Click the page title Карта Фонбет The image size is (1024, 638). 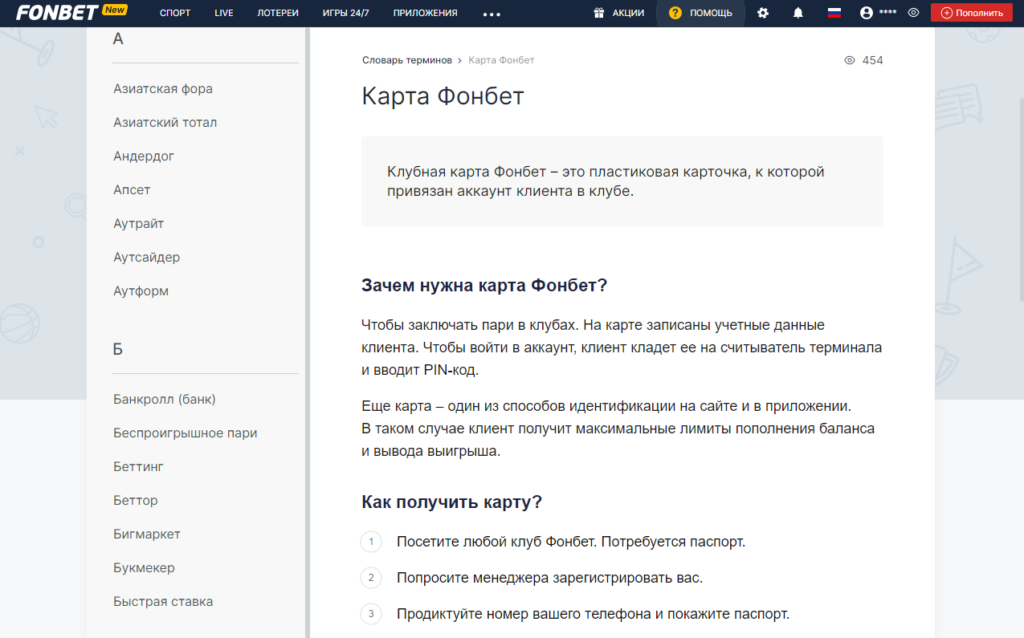point(443,97)
